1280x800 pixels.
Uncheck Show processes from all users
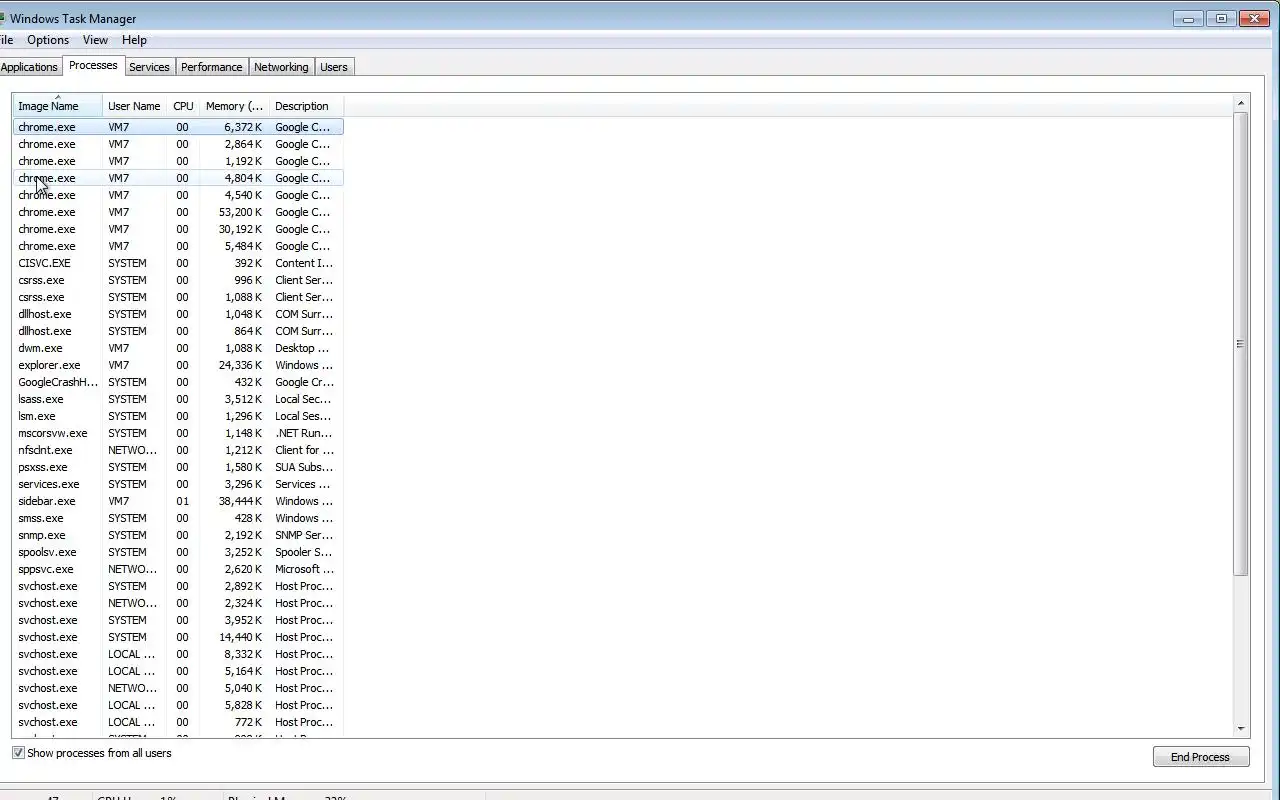click(18, 753)
